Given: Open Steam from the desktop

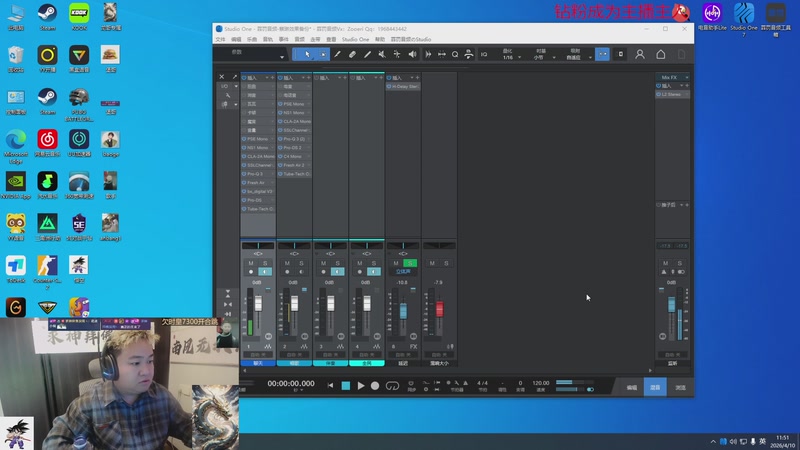Looking at the screenshot, I should click(47, 15).
